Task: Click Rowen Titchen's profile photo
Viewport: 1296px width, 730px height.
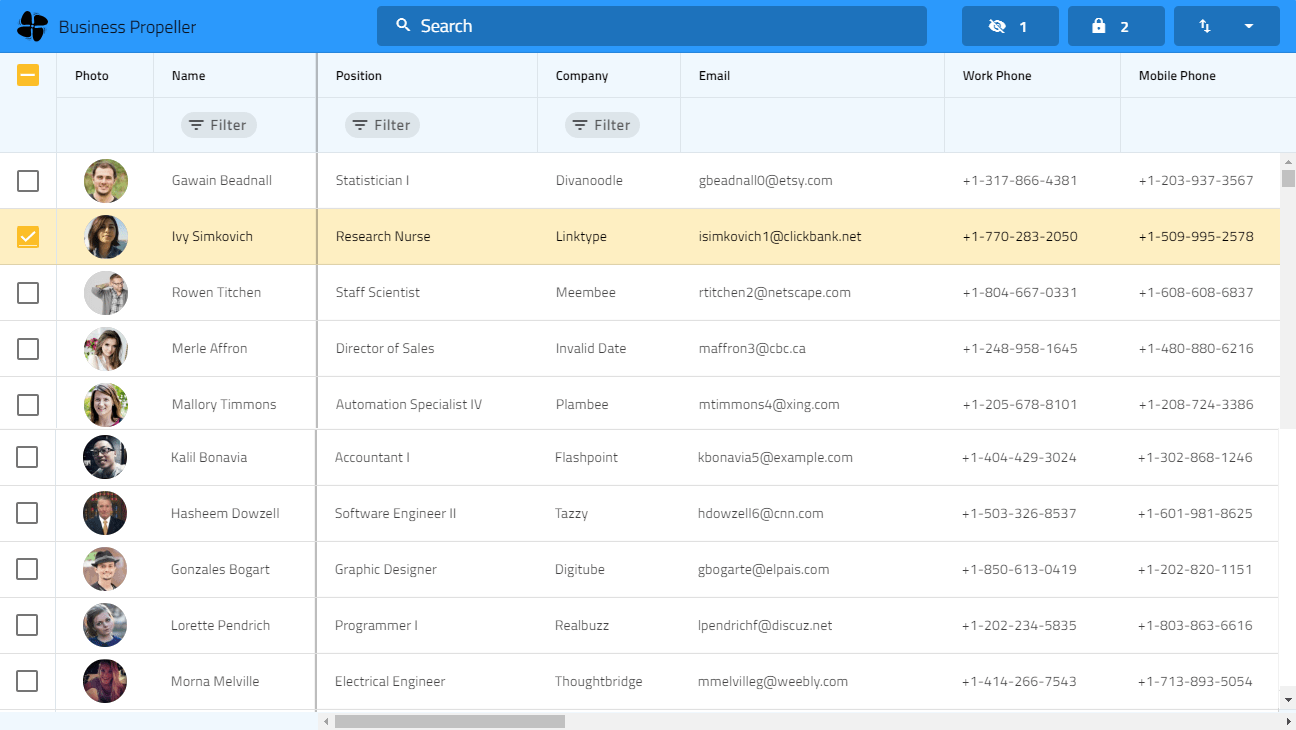Action: point(106,293)
